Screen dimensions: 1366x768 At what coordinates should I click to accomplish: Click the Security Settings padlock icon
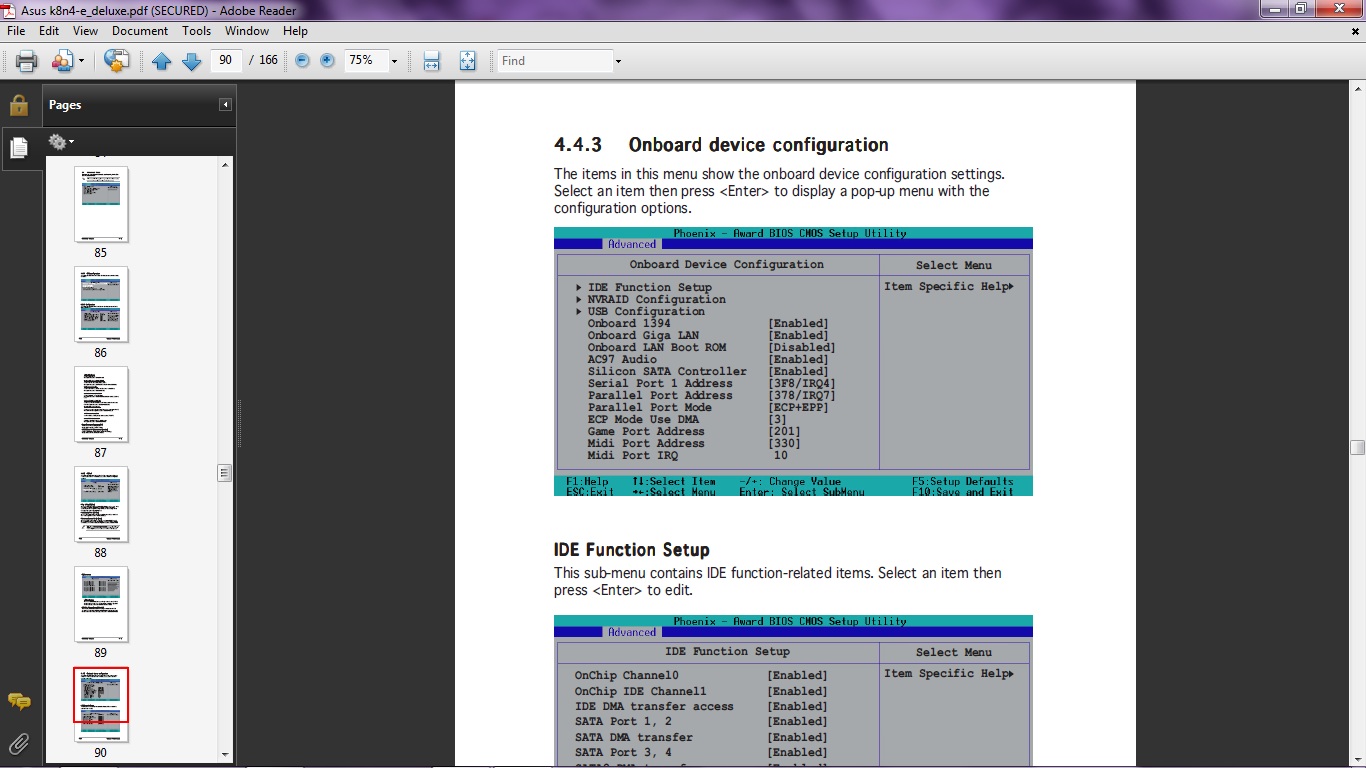18,105
